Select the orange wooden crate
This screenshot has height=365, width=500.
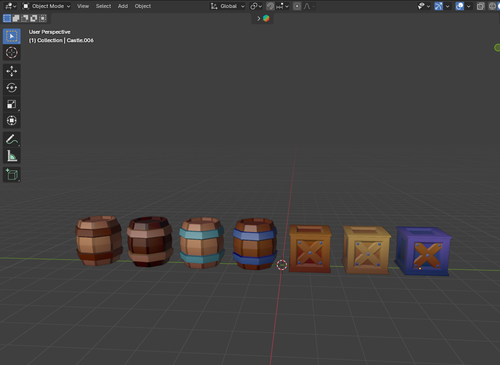310,249
